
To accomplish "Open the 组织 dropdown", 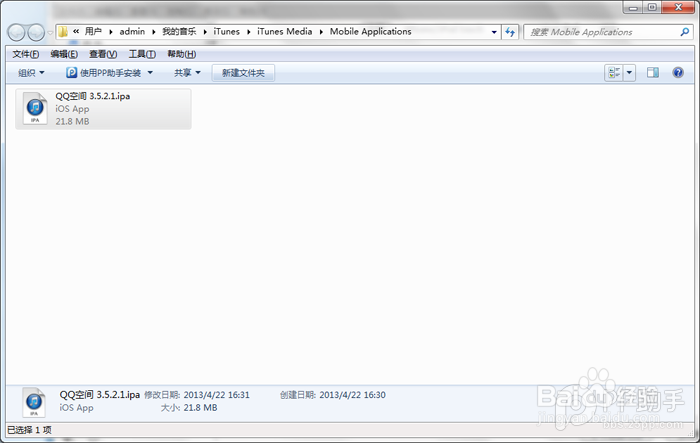I will click(31, 73).
